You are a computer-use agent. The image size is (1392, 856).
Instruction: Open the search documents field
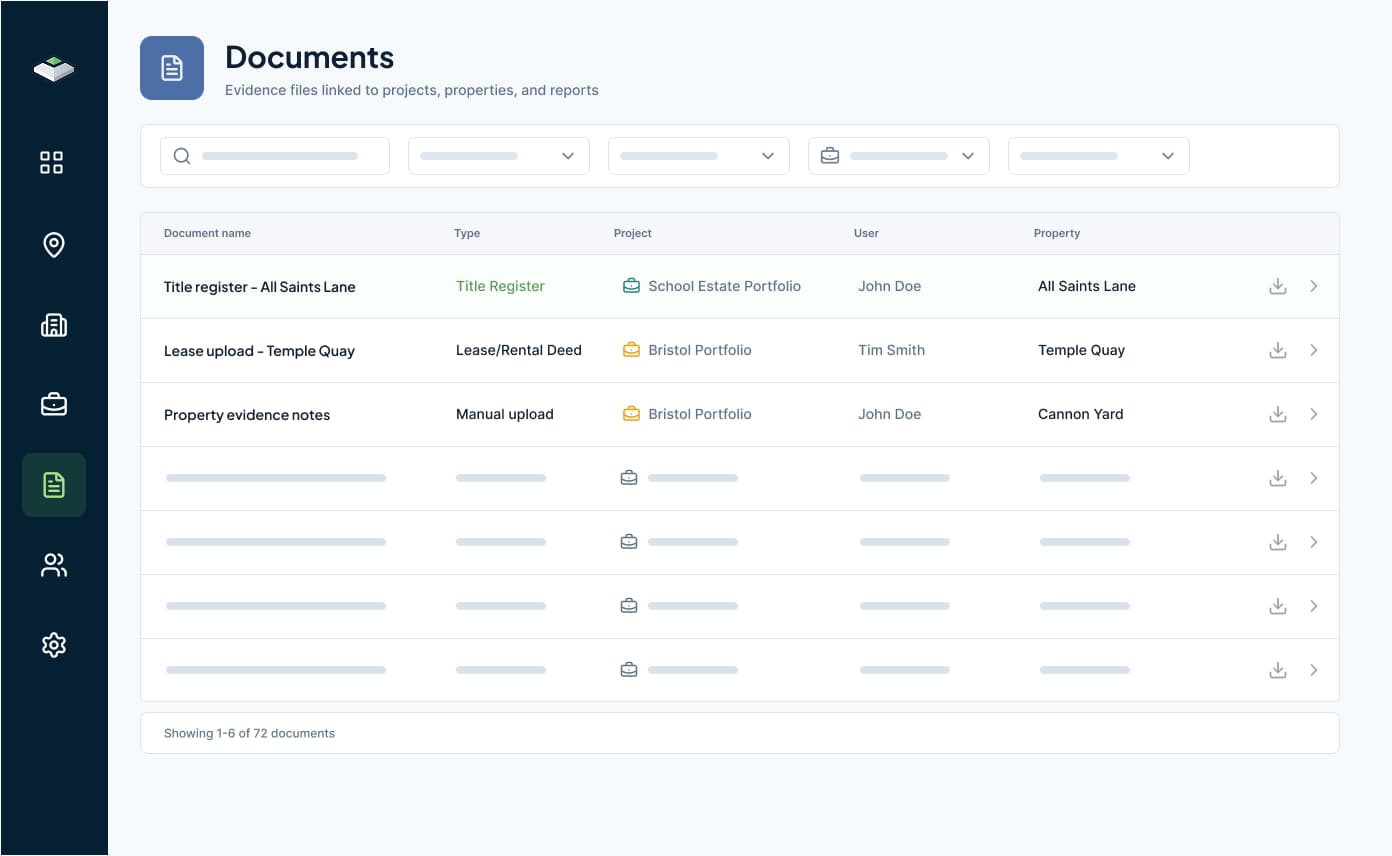[275, 156]
